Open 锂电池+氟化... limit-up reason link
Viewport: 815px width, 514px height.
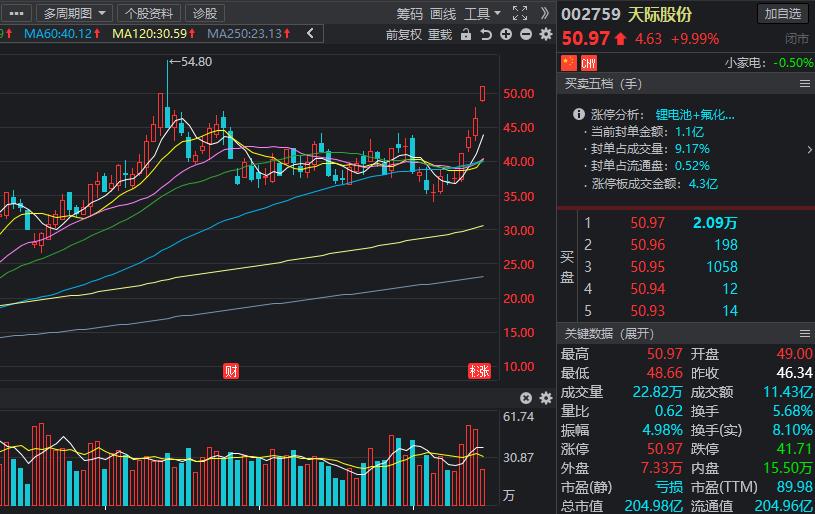[x=695, y=115]
